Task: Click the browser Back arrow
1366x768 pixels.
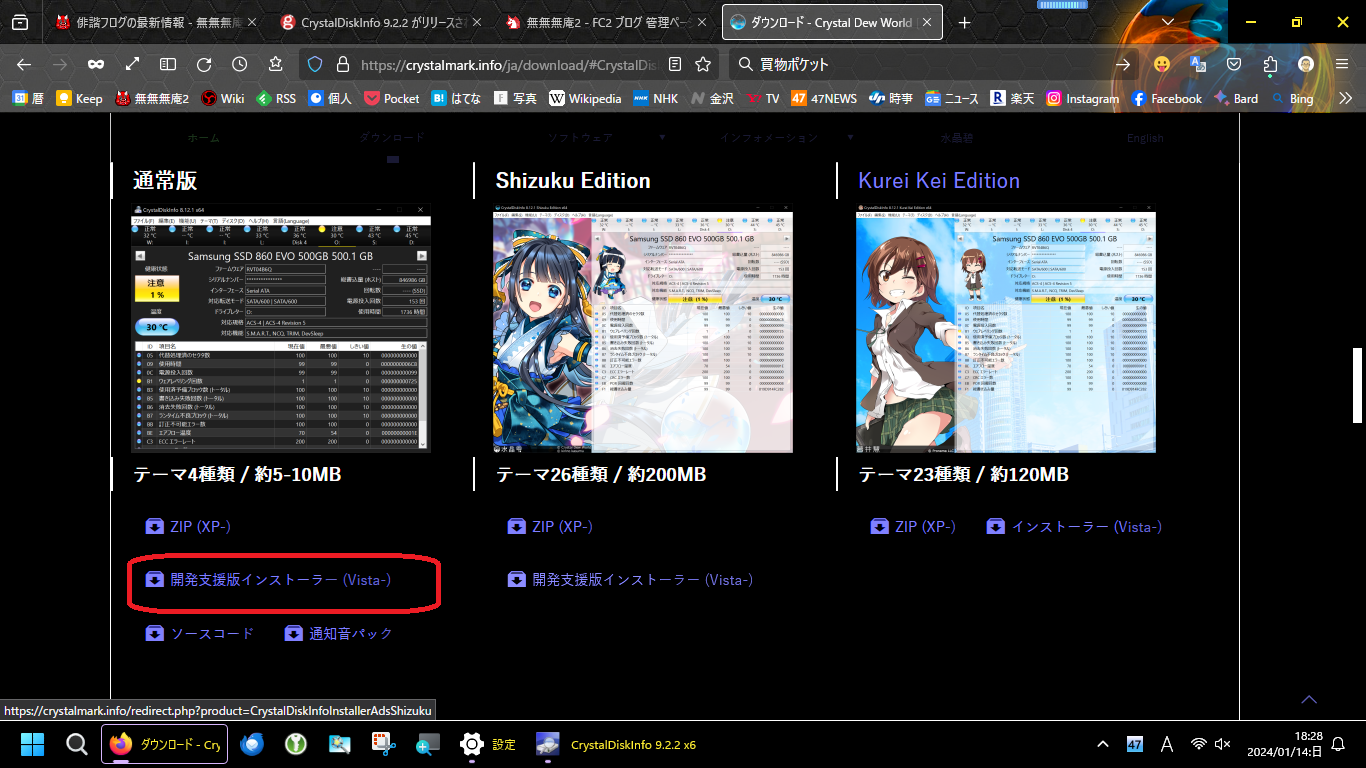Action: (x=24, y=64)
